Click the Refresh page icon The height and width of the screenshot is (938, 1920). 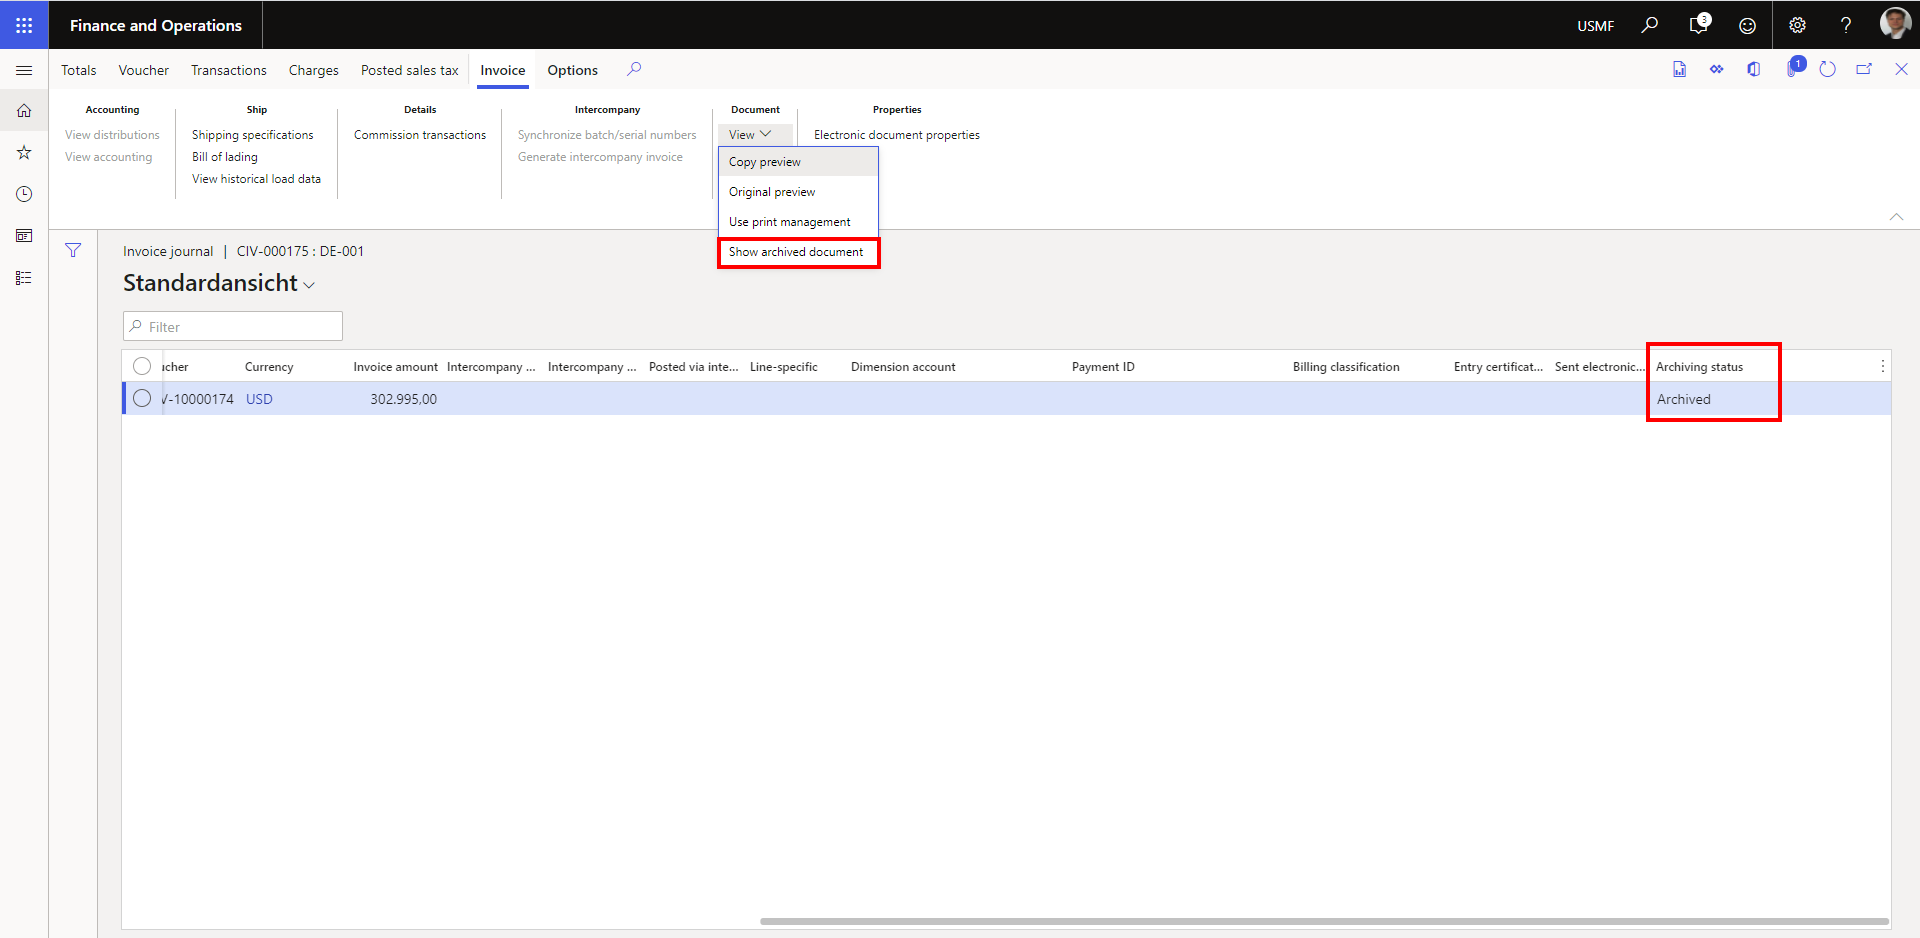pos(1827,69)
